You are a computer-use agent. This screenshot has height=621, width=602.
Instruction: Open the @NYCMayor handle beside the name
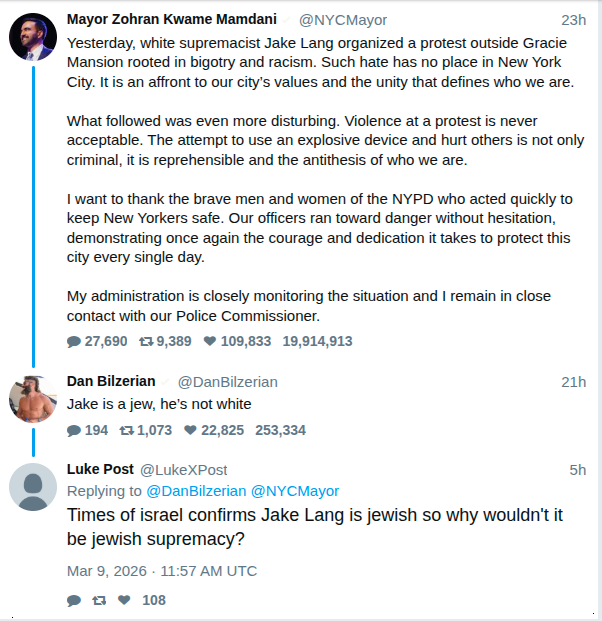(x=343, y=20)
